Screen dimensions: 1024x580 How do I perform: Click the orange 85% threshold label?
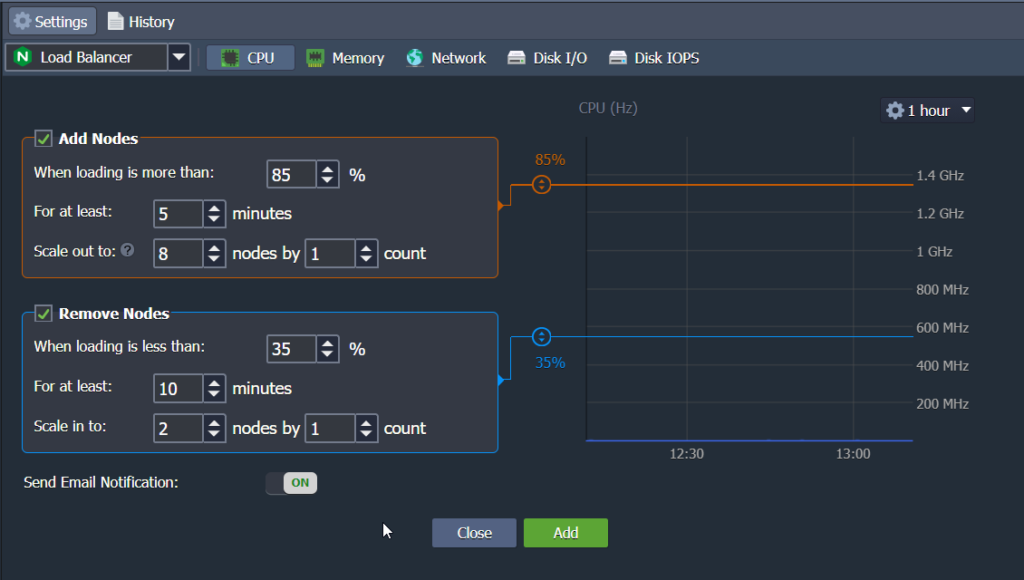550,160
